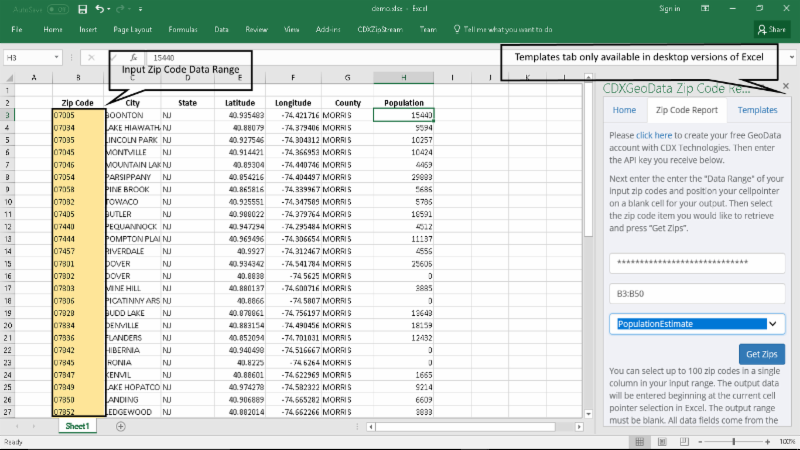Click the 100% zoom level

(787, 442)
